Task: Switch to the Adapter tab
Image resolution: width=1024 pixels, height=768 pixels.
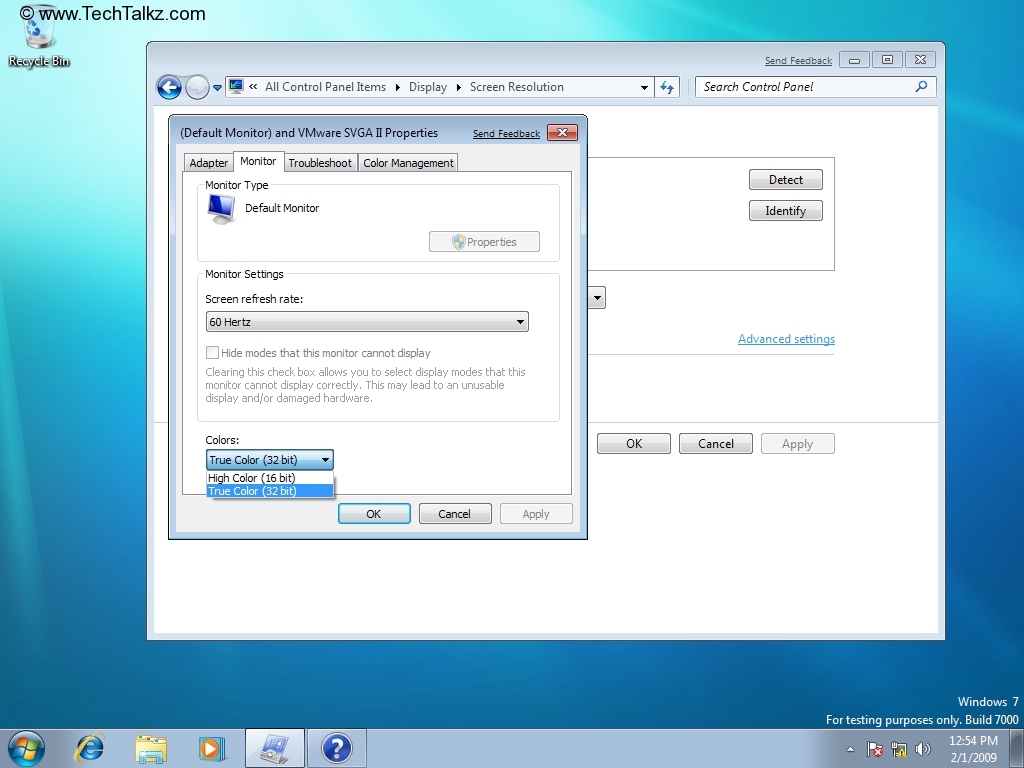Action: 207,162
